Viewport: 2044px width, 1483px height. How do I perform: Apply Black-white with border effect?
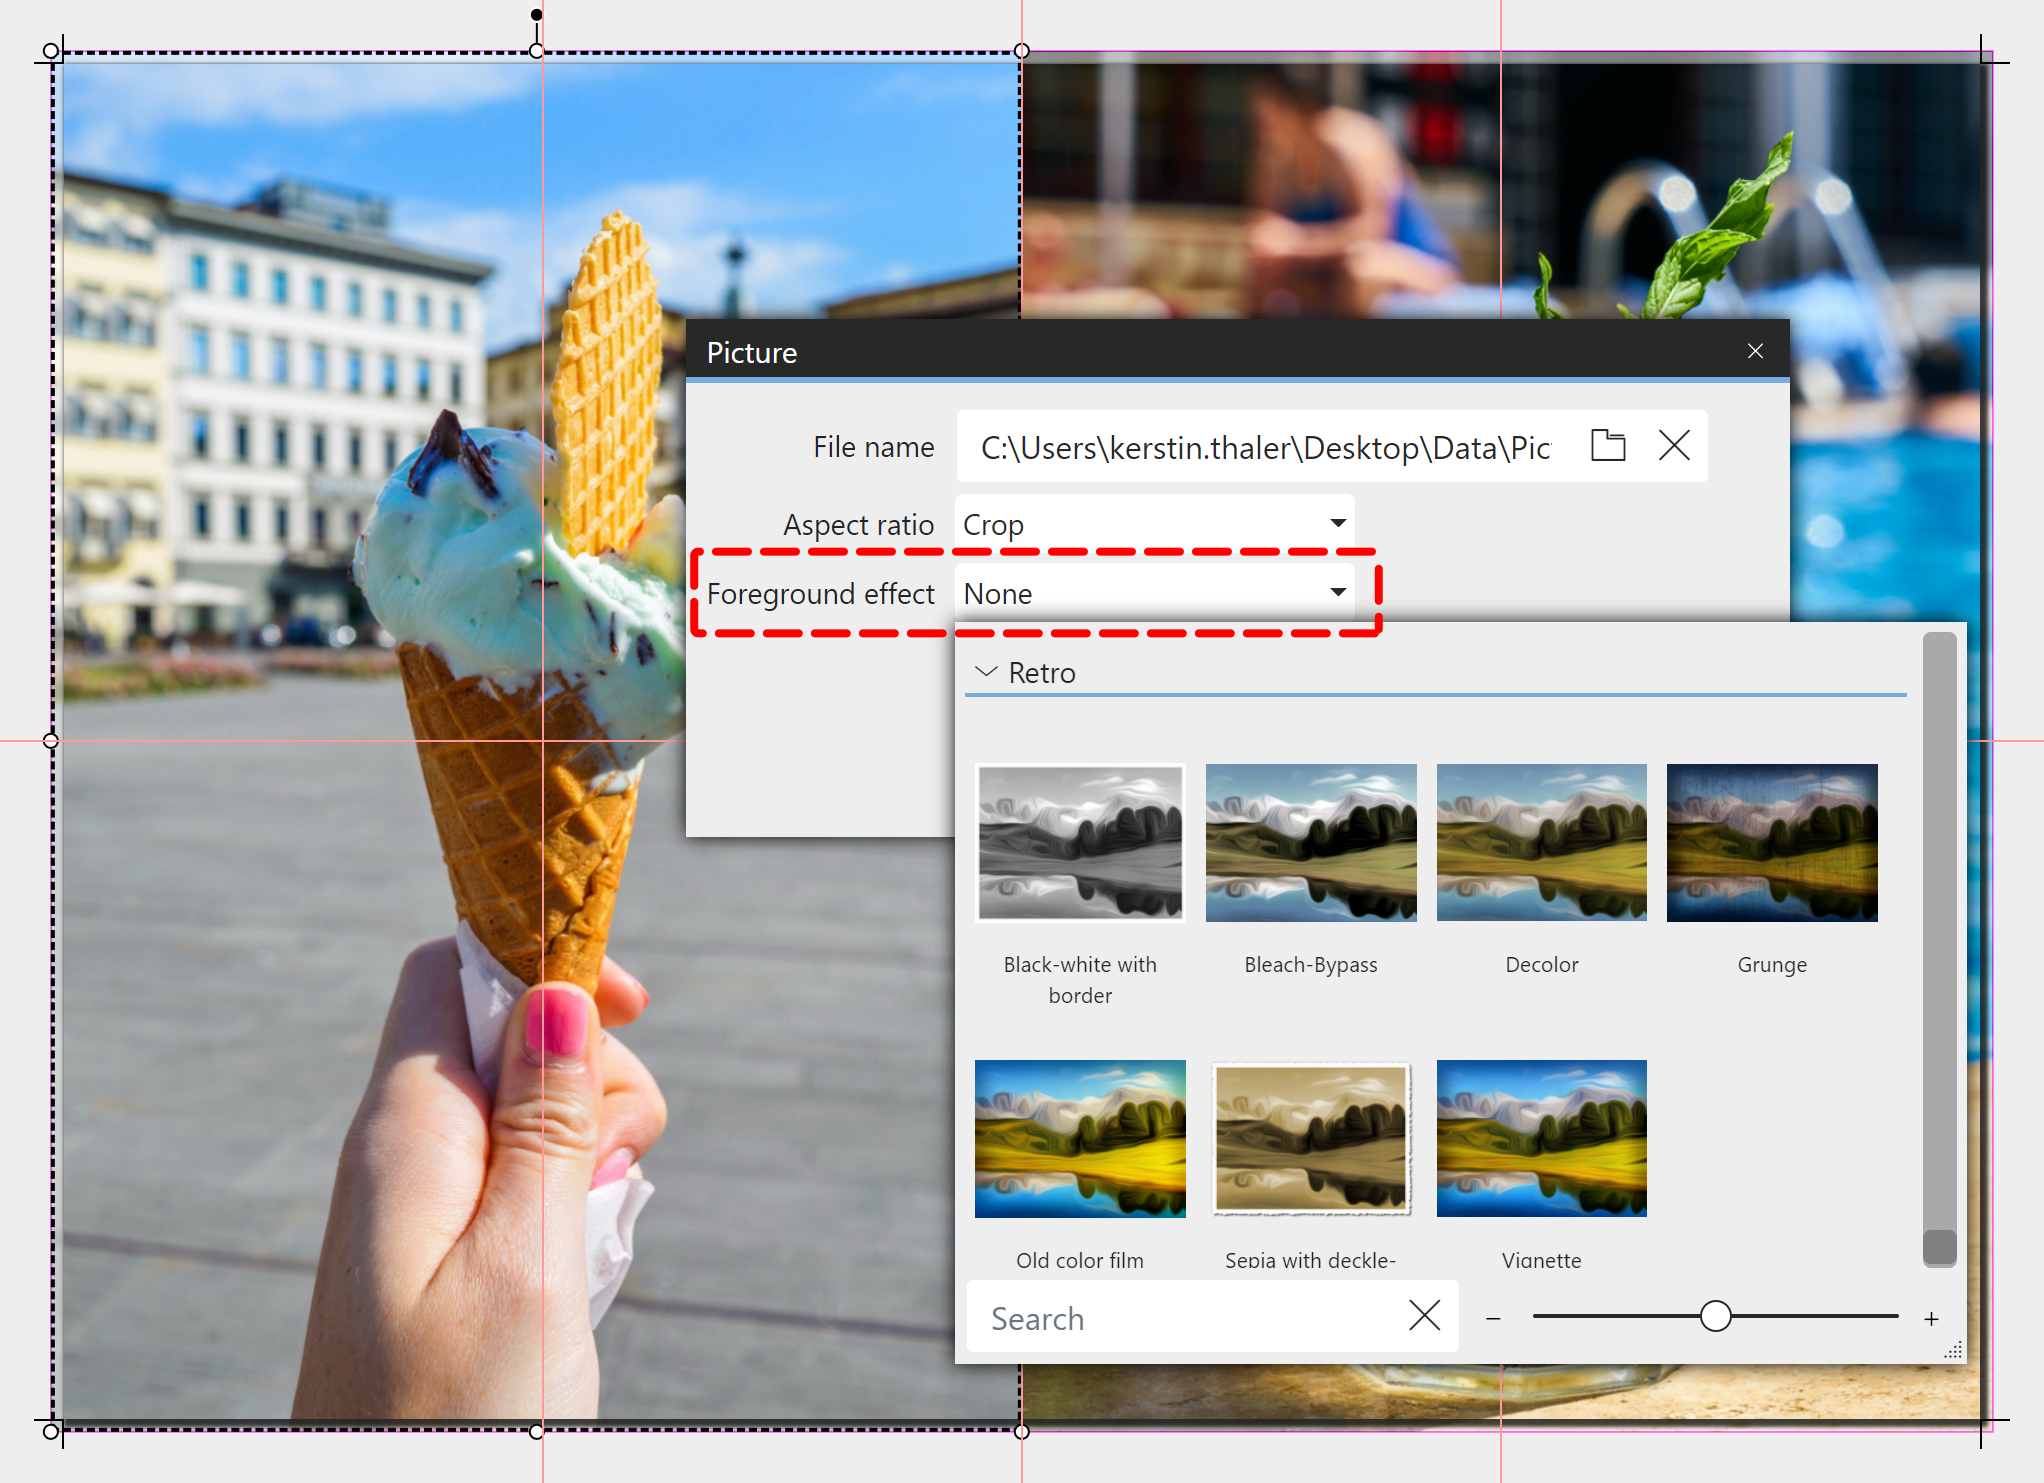point(1080,843)
